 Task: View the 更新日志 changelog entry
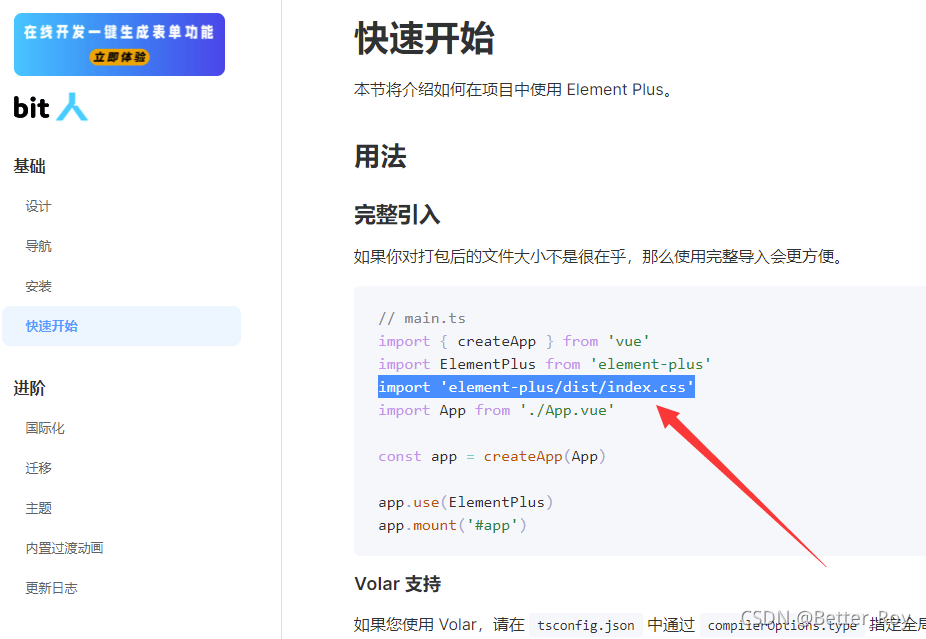pyautogui.click(x=51, y=587)
